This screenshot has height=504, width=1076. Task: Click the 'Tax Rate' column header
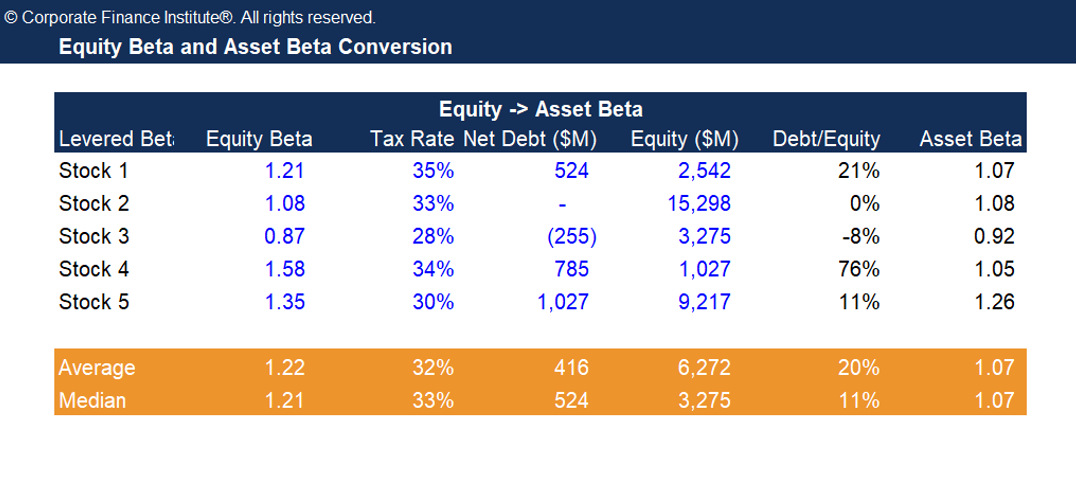(412, 139)
